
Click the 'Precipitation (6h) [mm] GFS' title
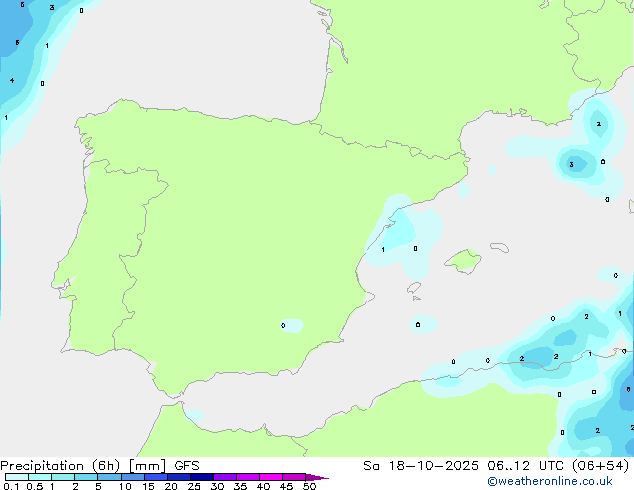tap(100, 466)
